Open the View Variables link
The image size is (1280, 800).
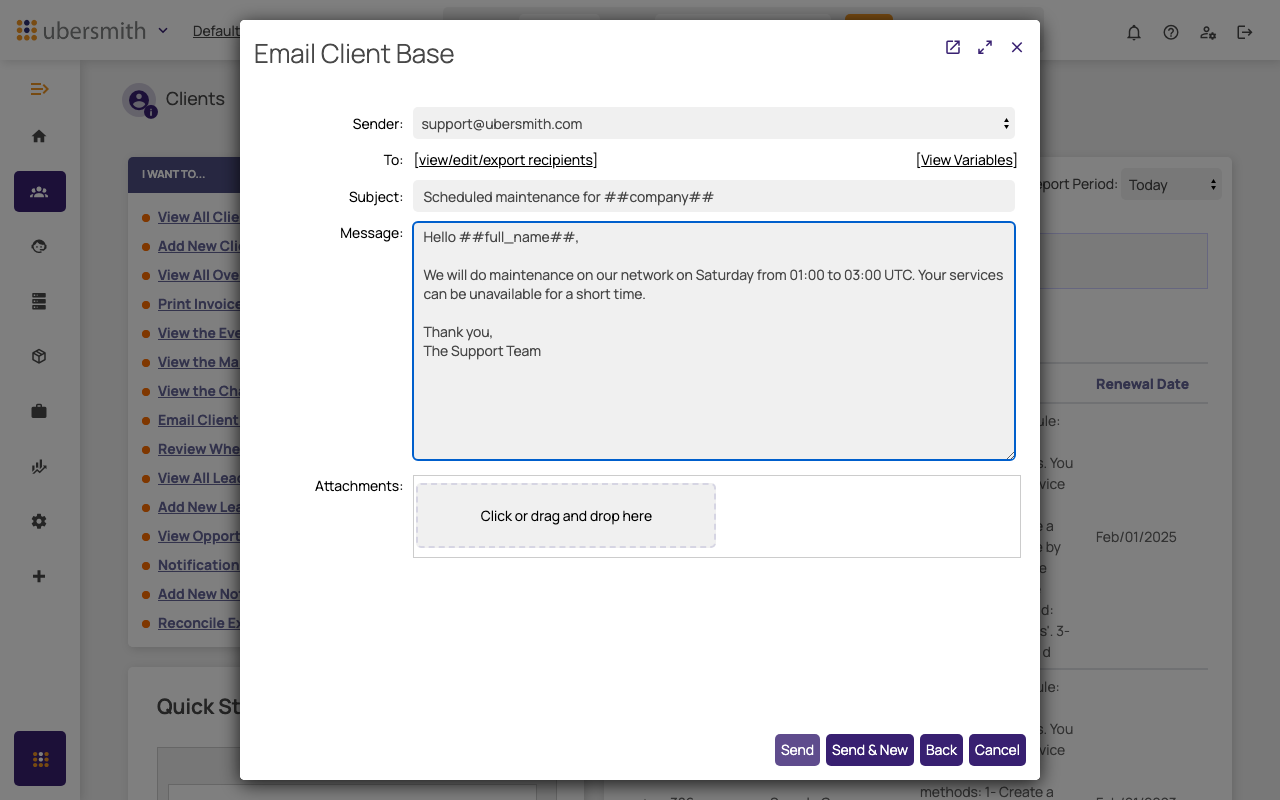(967, 160)
